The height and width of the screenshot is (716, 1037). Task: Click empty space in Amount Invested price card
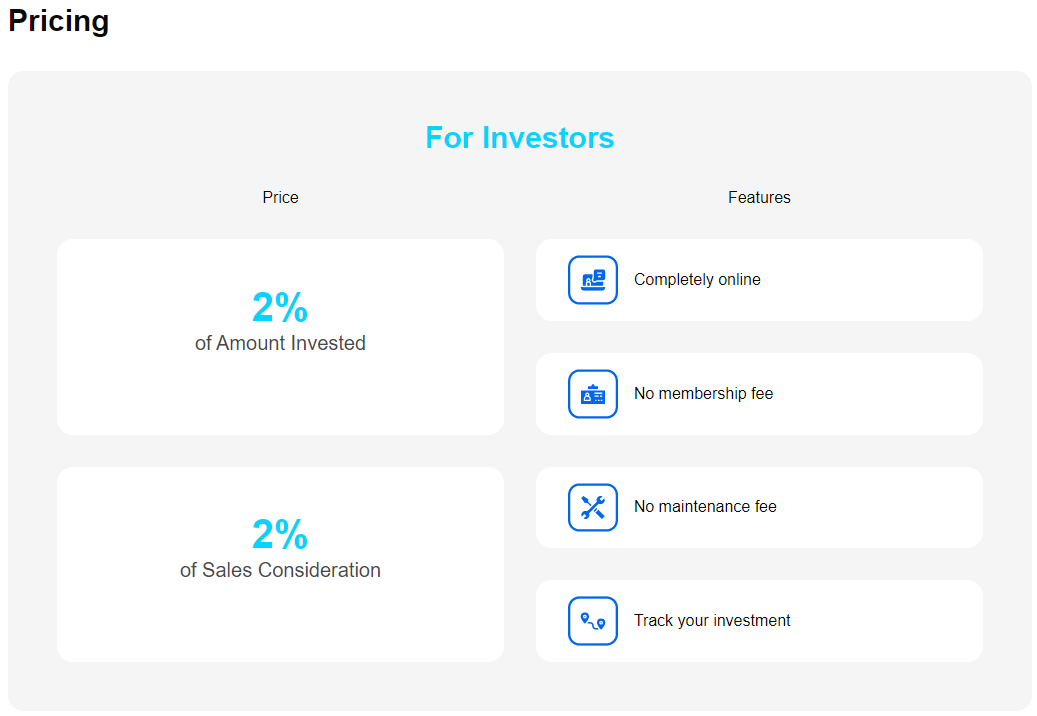280,400
